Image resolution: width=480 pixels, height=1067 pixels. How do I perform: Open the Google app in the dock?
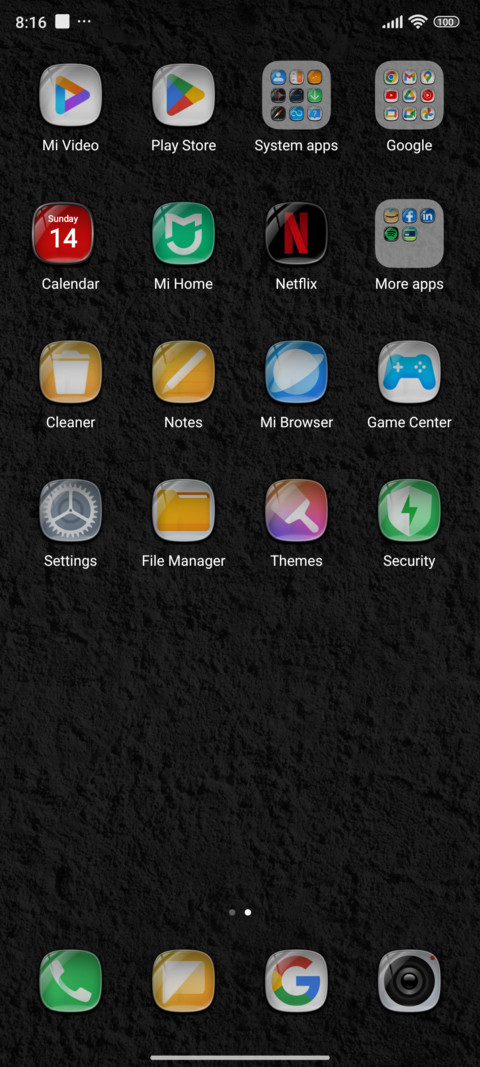click(296, 981)
